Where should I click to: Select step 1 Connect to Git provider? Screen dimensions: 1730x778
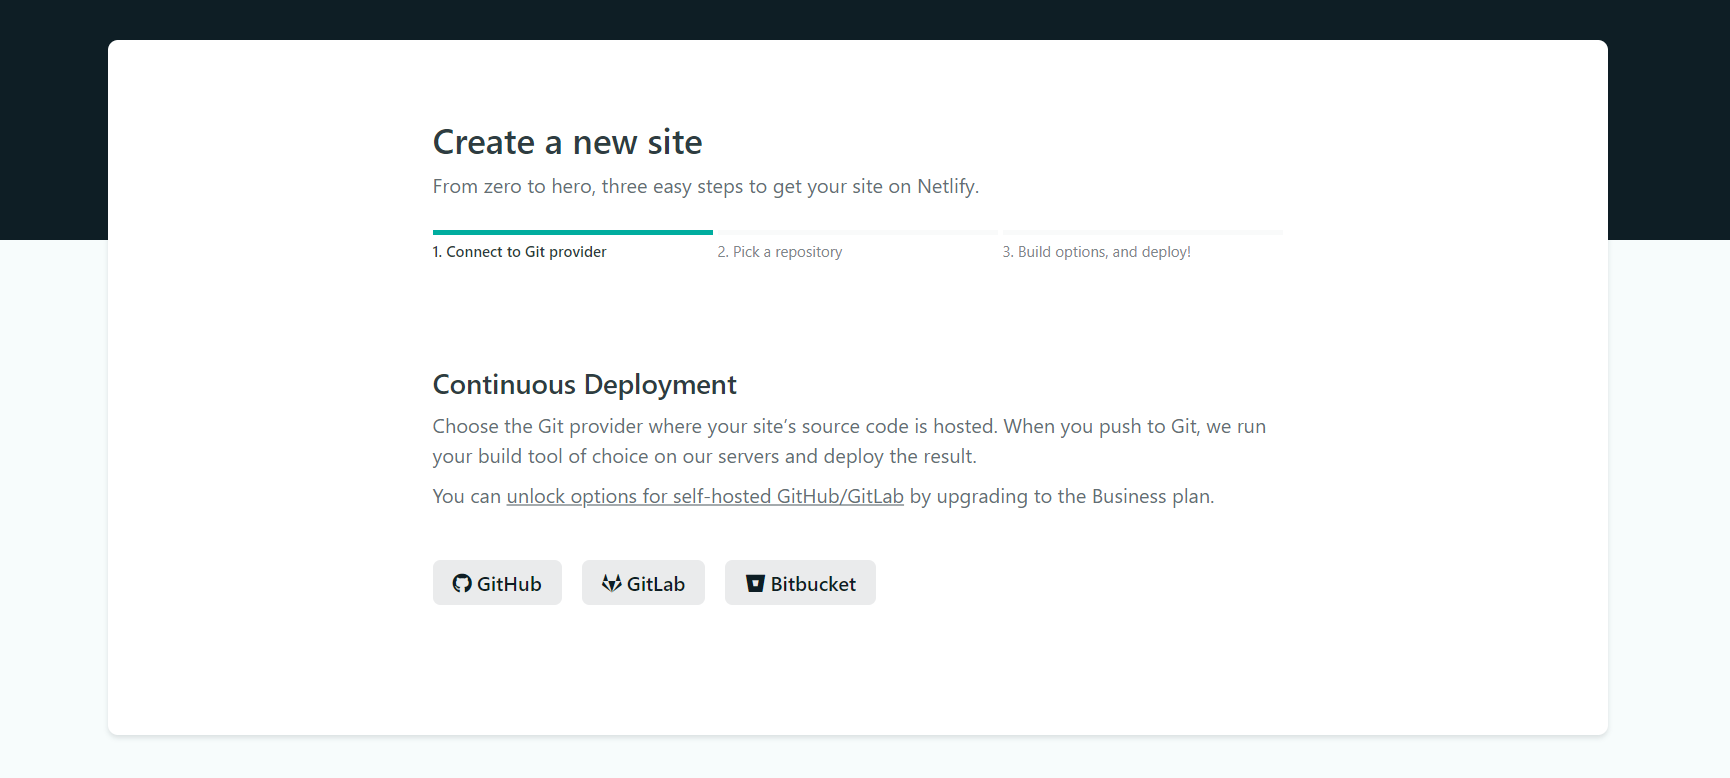(x=520, y=252)
